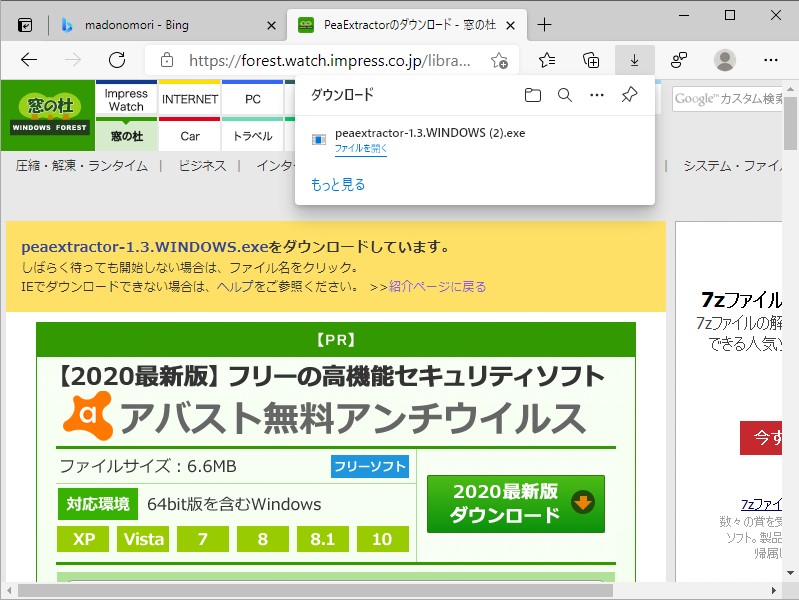Click the 7zファイル ad link

[x=761, y=504]
